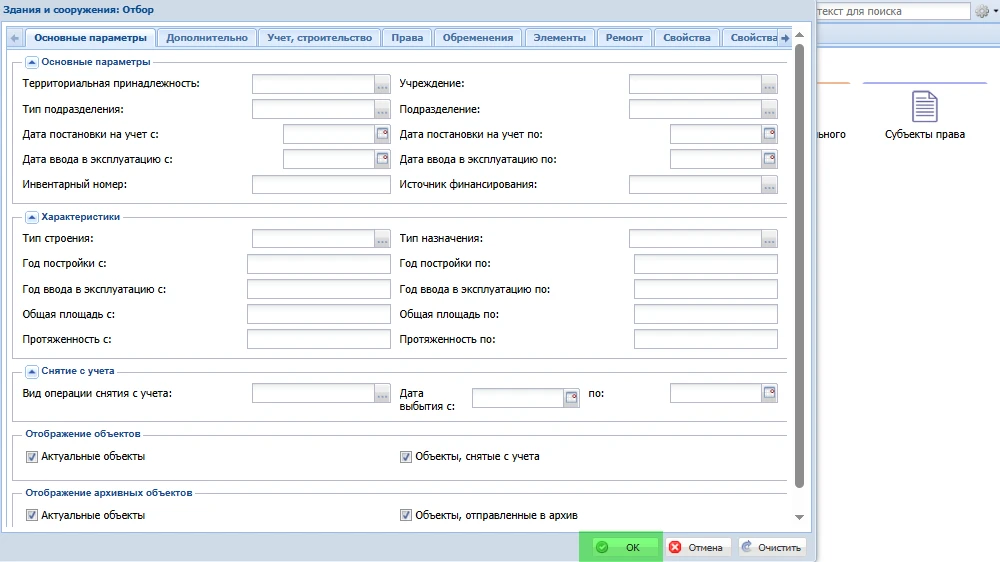Open calendar for Дата выбытия с
This screenshot has height=562, width=1000.
click(571, 398)
